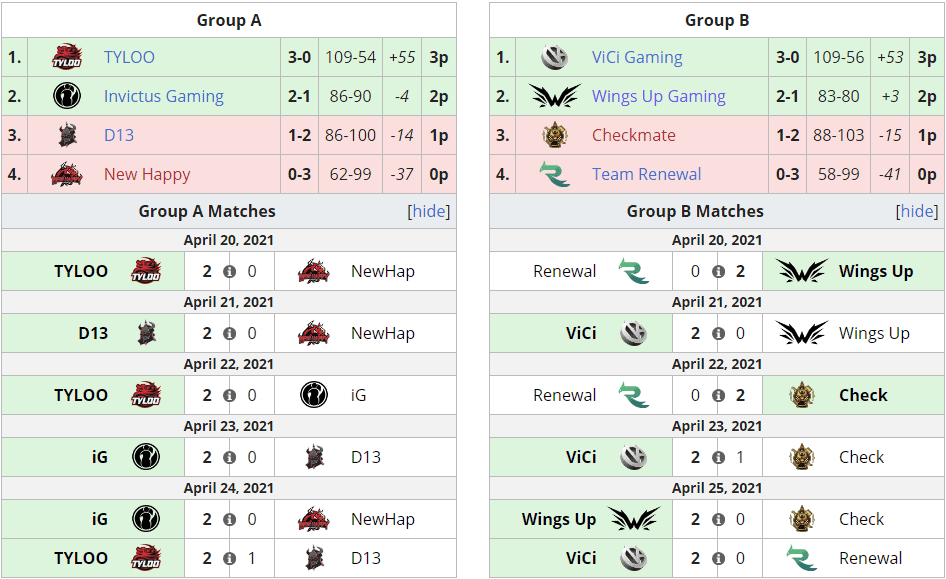This screenshot has height=579, width=946.
Task: Open the Team Renewal team link
Action: [x=647, y=174]
